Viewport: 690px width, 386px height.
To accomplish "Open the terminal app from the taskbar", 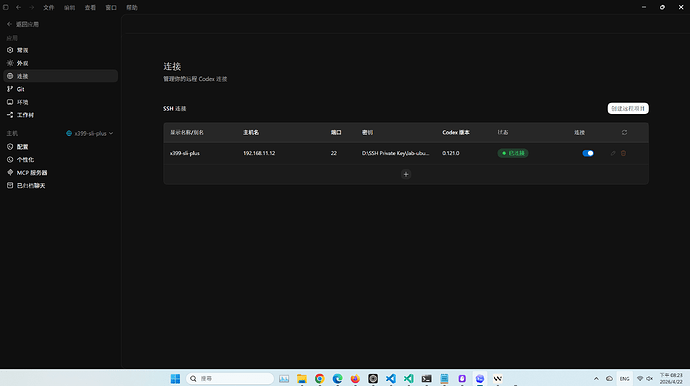I will coord(426,379).
